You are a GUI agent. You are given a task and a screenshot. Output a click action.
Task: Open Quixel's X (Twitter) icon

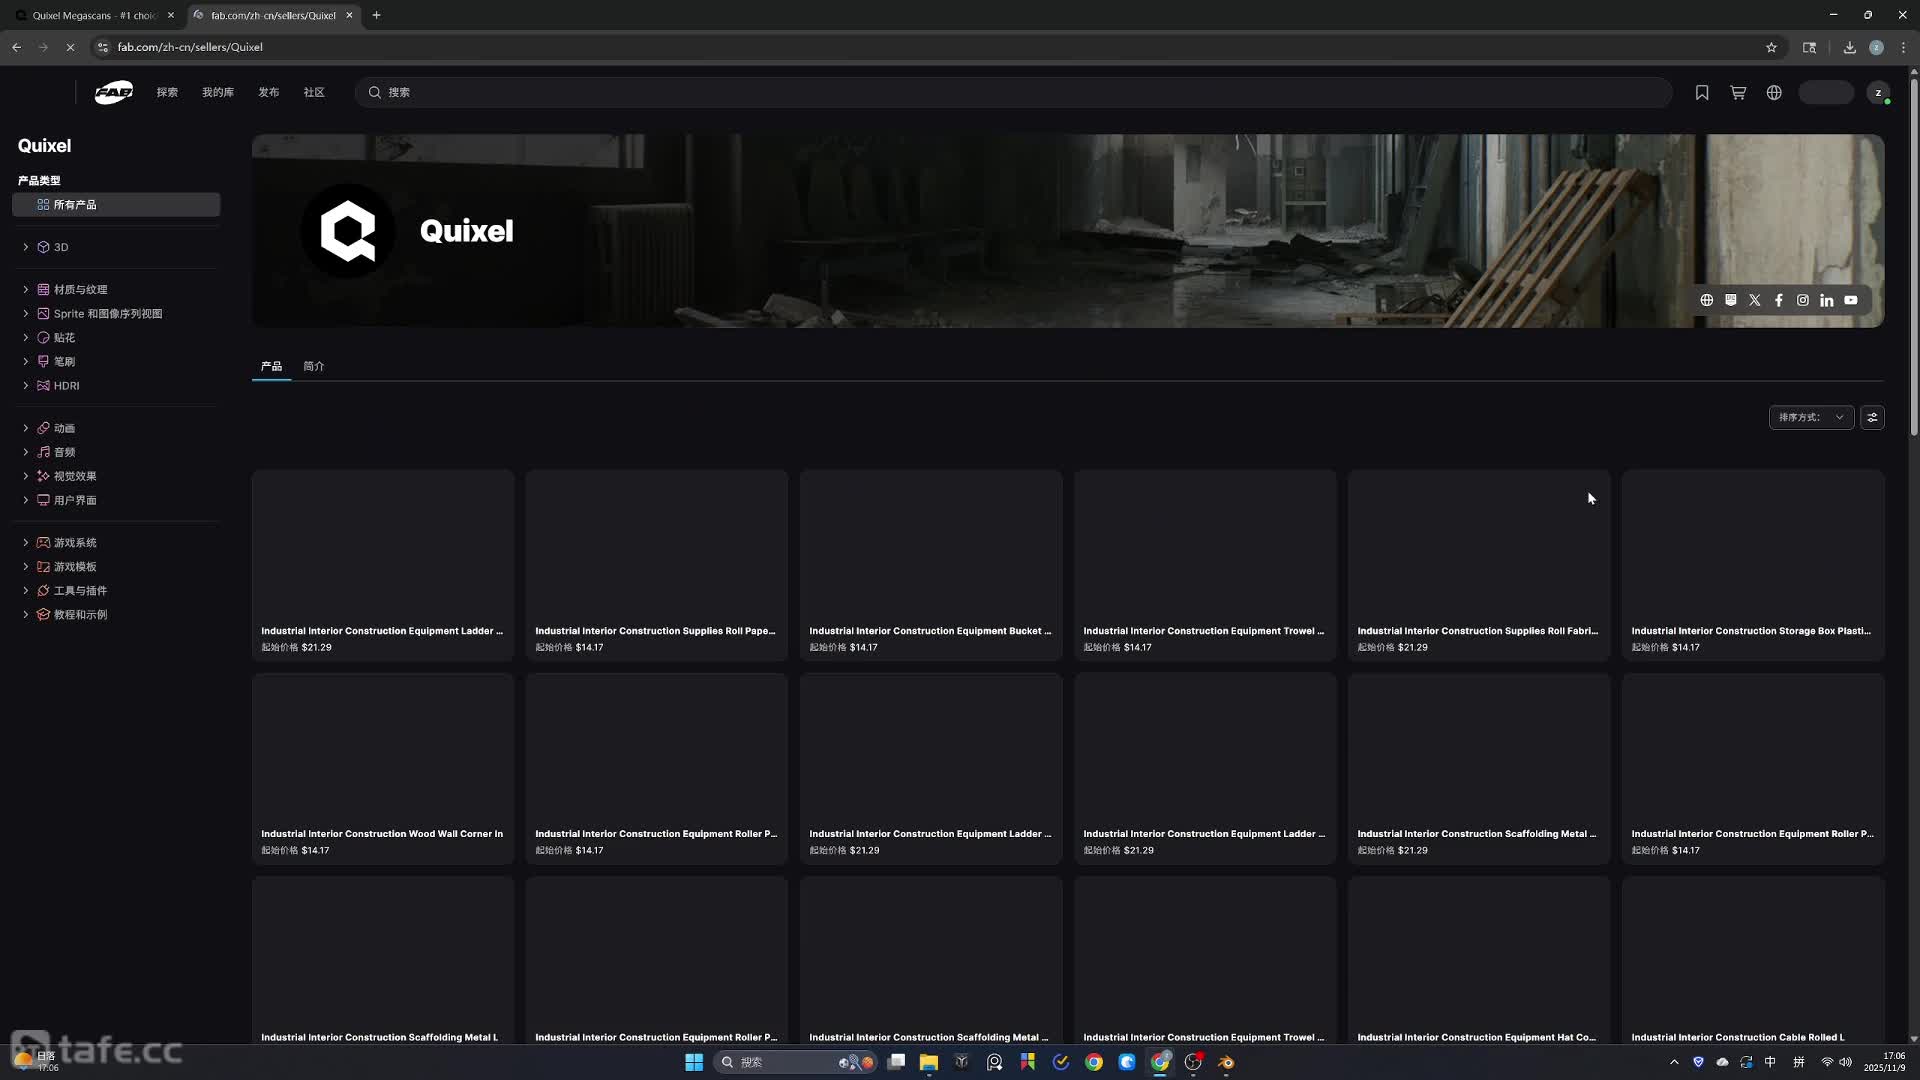pos(1755,300)
